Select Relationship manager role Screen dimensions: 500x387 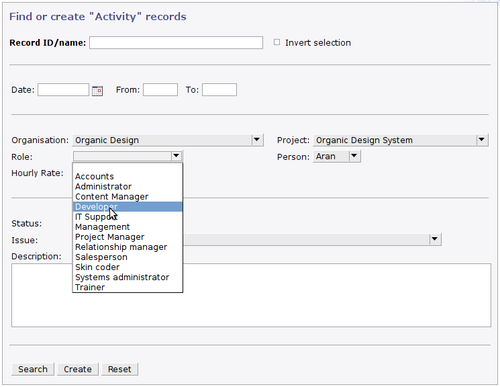127,247
